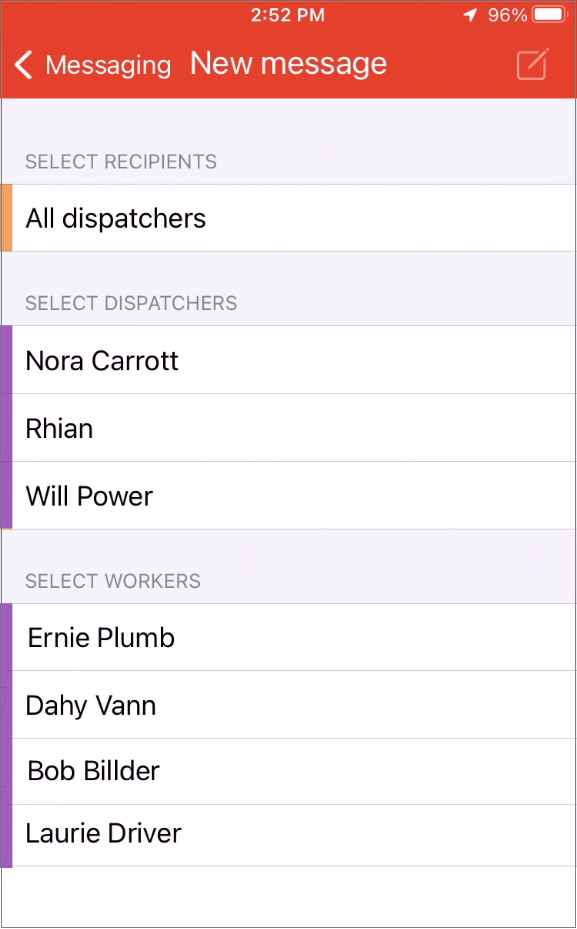
Task: Tap the location arrow status icon
Action: 470,15
